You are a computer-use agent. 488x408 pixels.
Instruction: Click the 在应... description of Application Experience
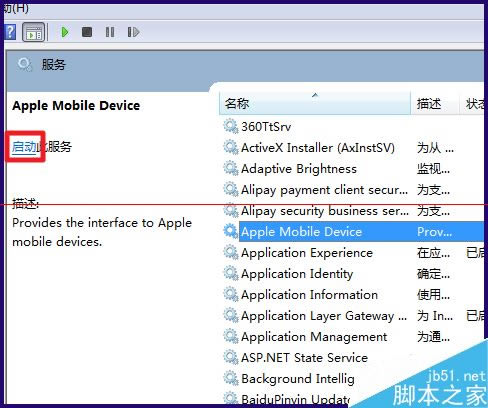[x=433, y=253]
